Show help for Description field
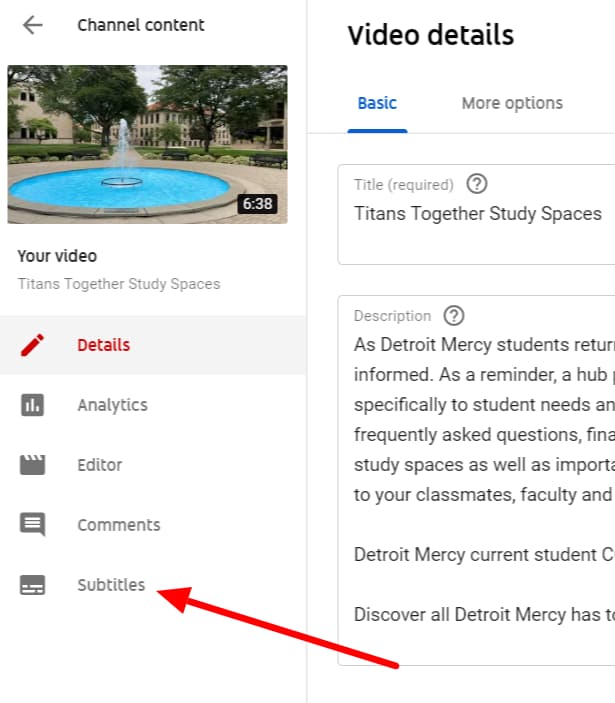Viewport: 615px width, 703px height. (454, 316)
